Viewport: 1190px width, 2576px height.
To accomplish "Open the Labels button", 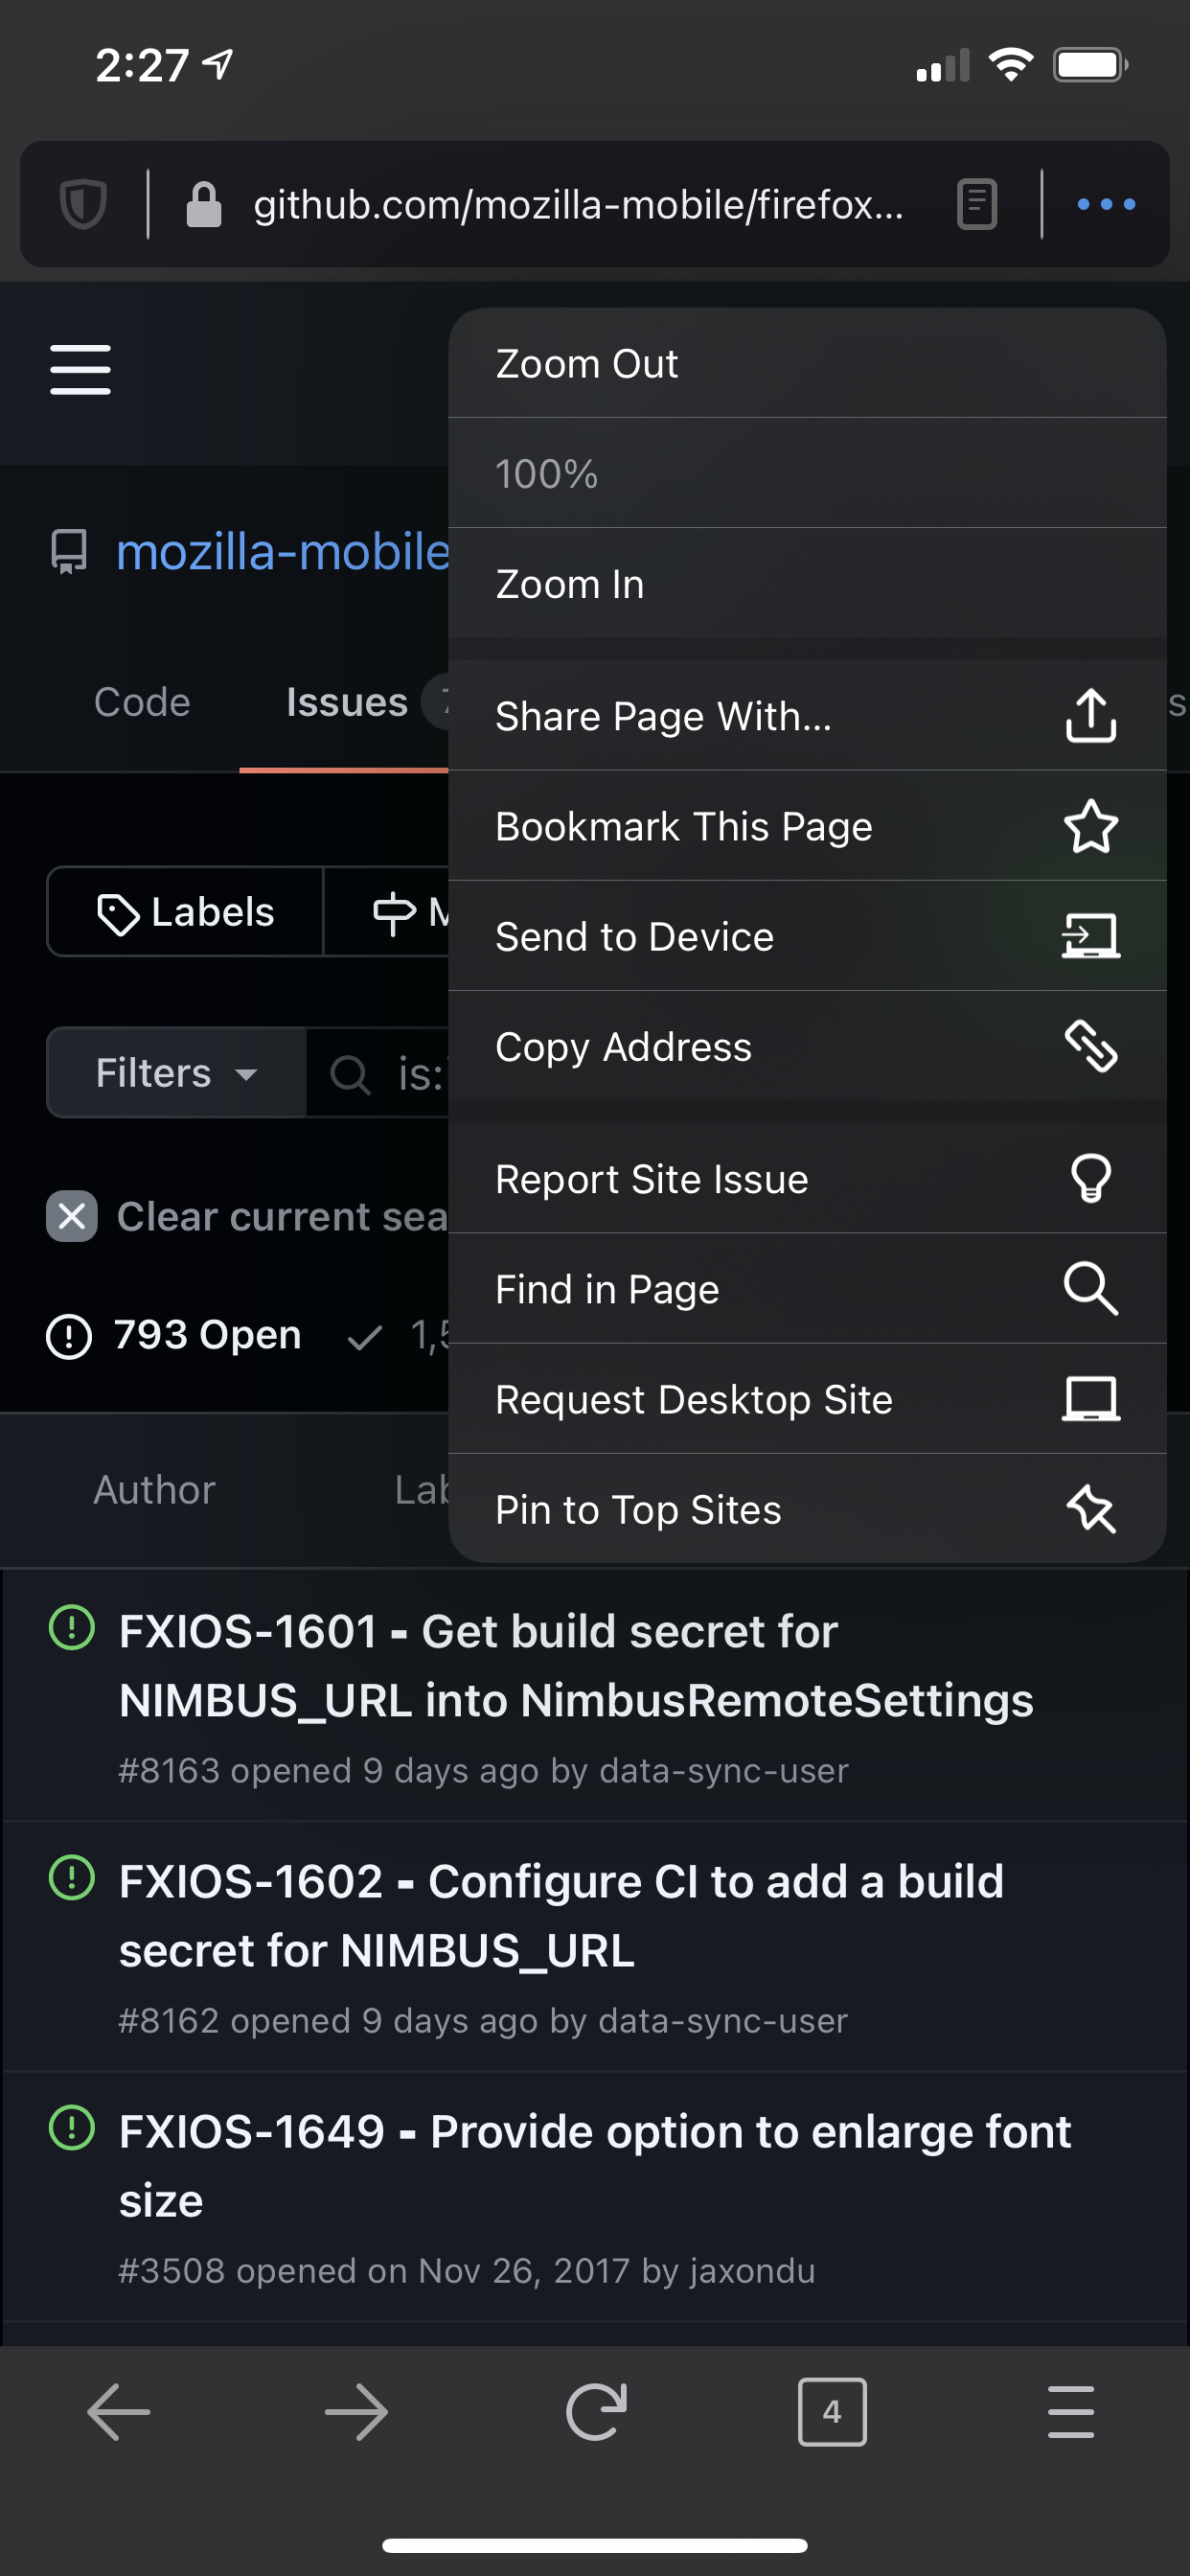I will pyautogui.click(x=185, y=912).
